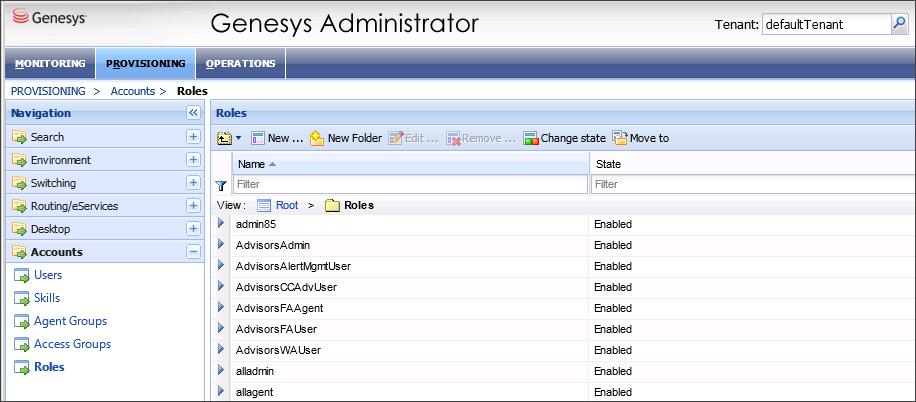
Task: Sort by the Name column header
Action: click(411, 164)
